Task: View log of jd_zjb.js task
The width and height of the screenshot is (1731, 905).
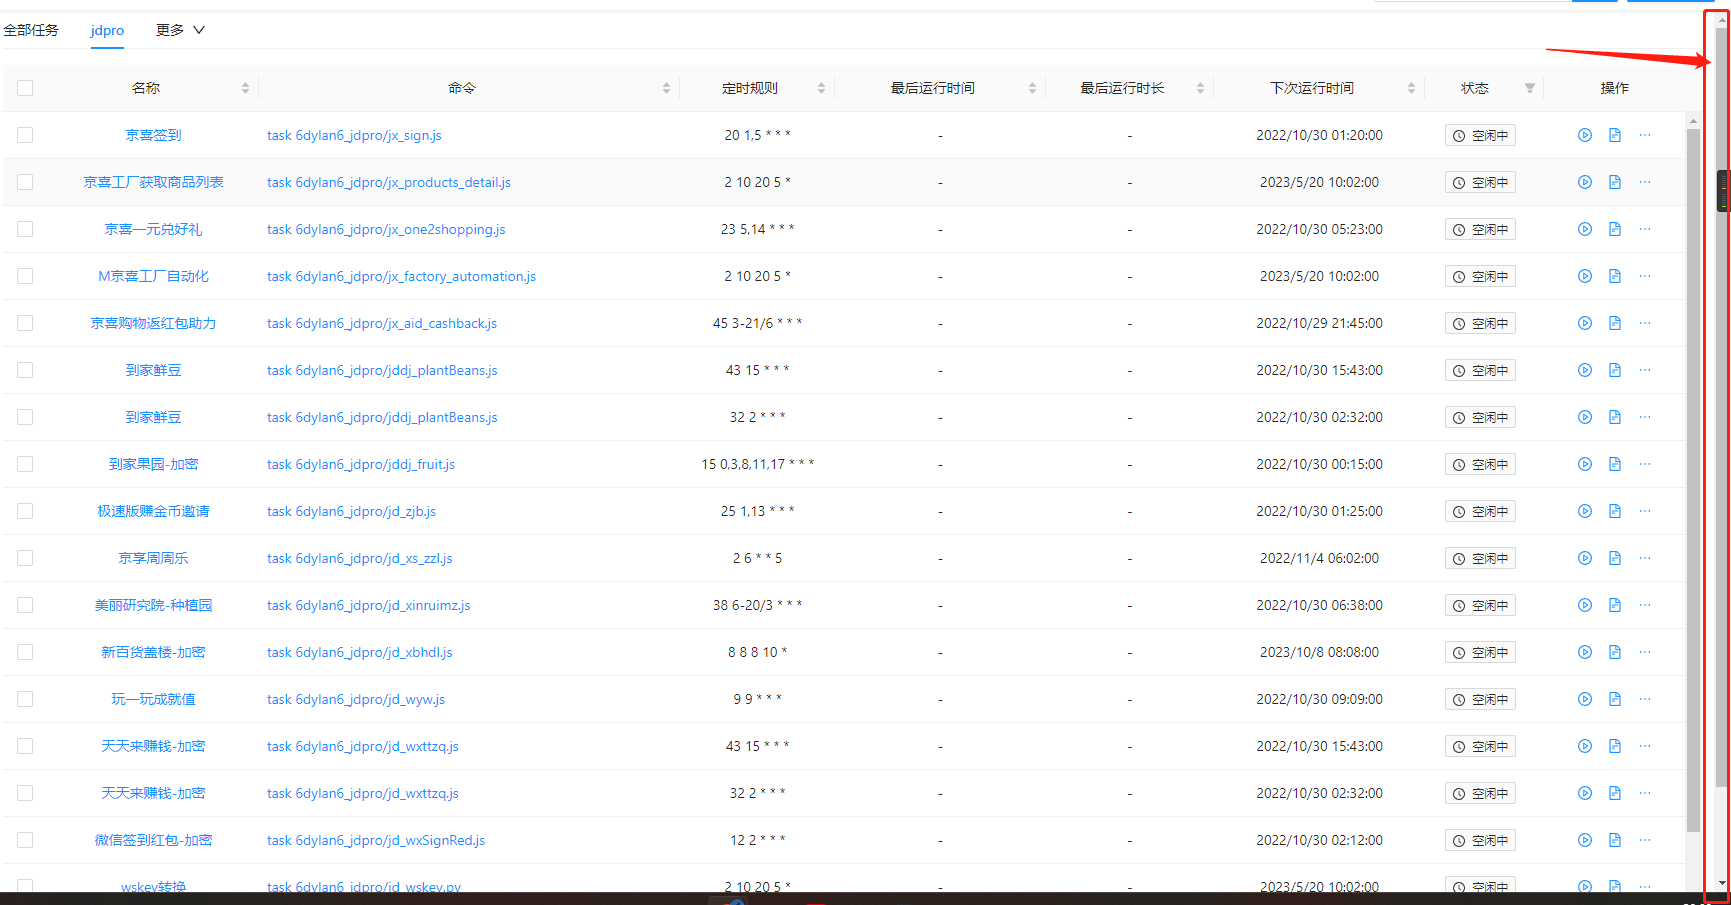Action: 1615,511
